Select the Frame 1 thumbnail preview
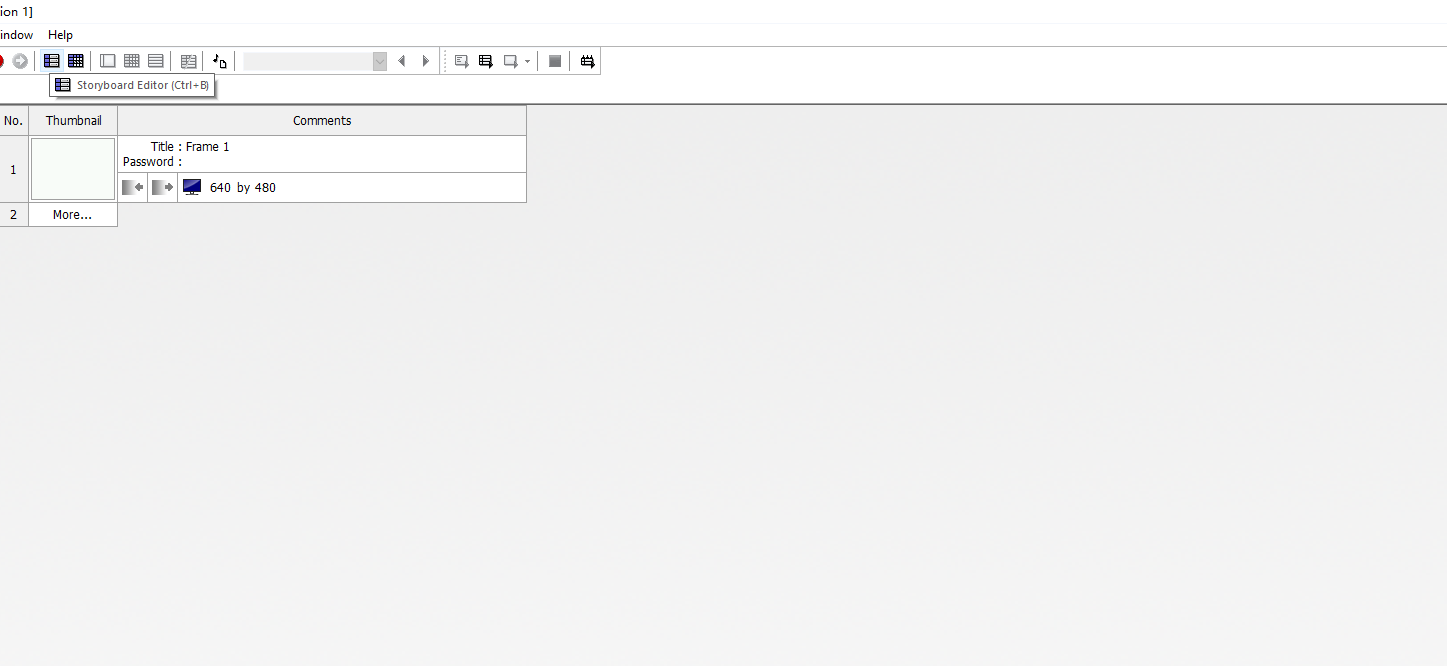The image size is (1447, 666). (x=73, y=169)
